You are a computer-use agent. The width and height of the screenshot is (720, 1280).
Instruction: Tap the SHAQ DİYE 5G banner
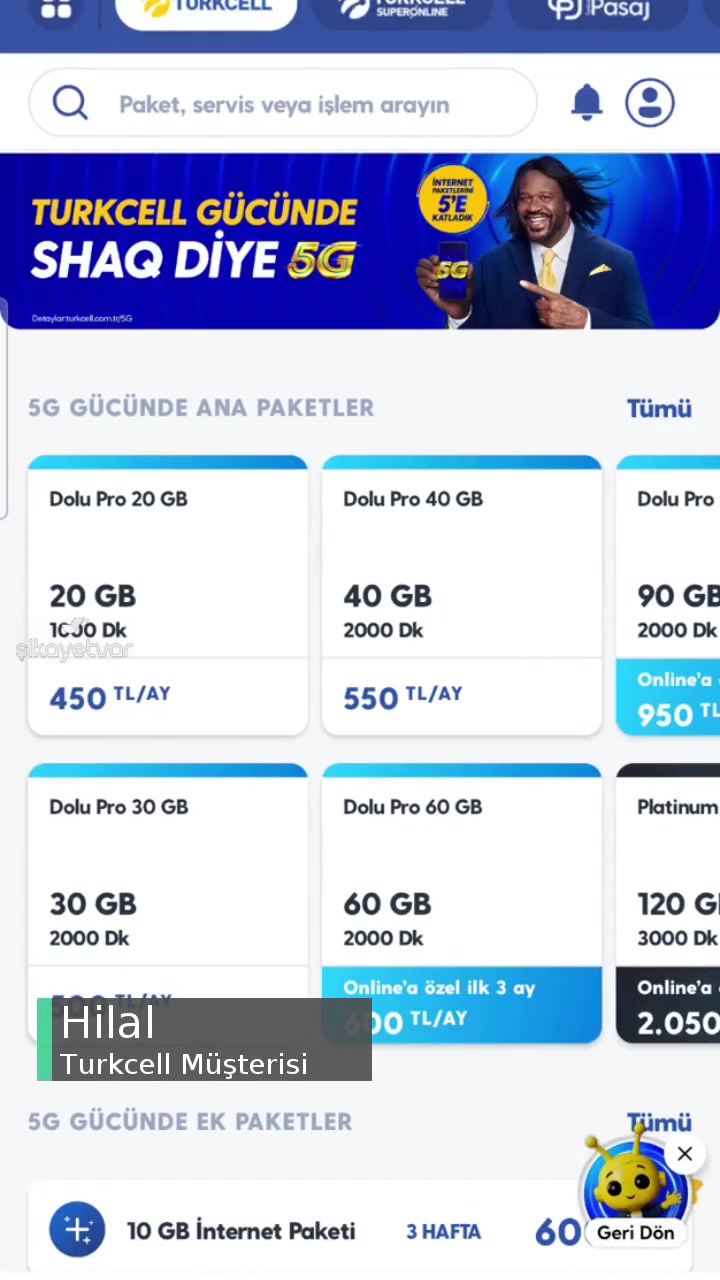pyautogui.click(x=360, y=240)
